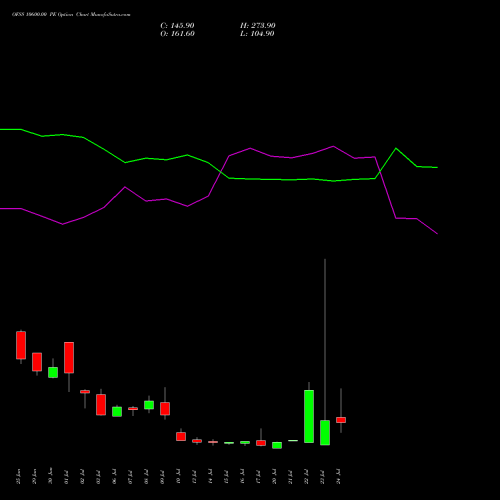Click the first red candle for 25 Jun
The width and height of the screenshot is (500, 500).
[x=21, y=345]
